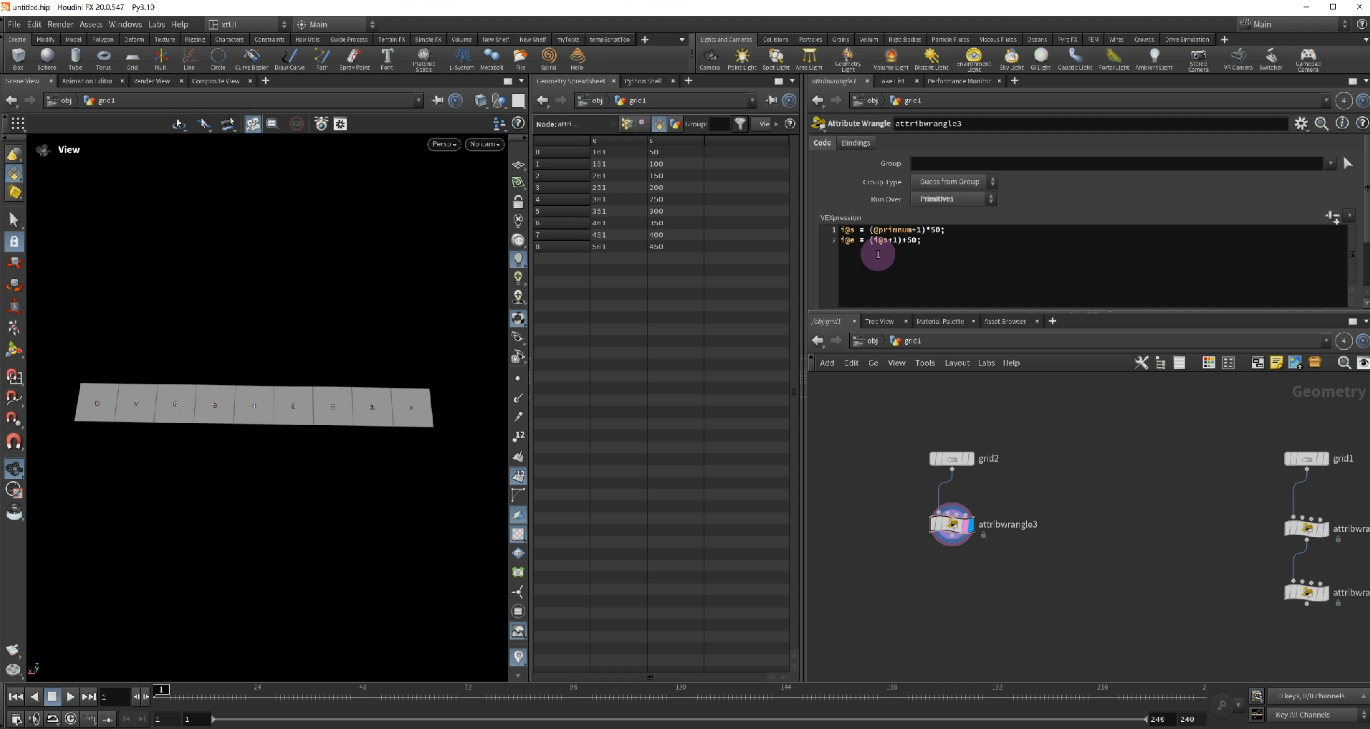This screenshot has width=1370, height=729.
Task: Select the Sphere shelf tool
Action: click(x=47, y=59)
